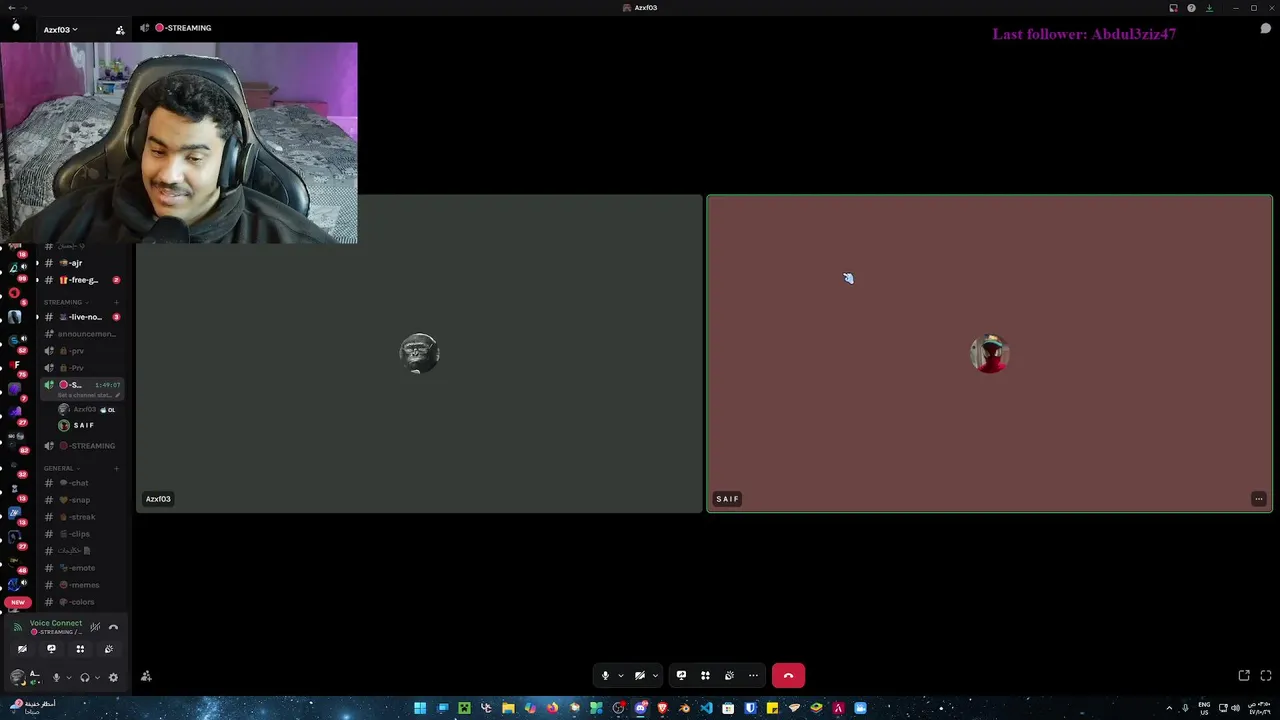The height and width of the screenshot is (720, 1280).
Task: Show chat panel icon at top right
Action: tap(1265, 29)
